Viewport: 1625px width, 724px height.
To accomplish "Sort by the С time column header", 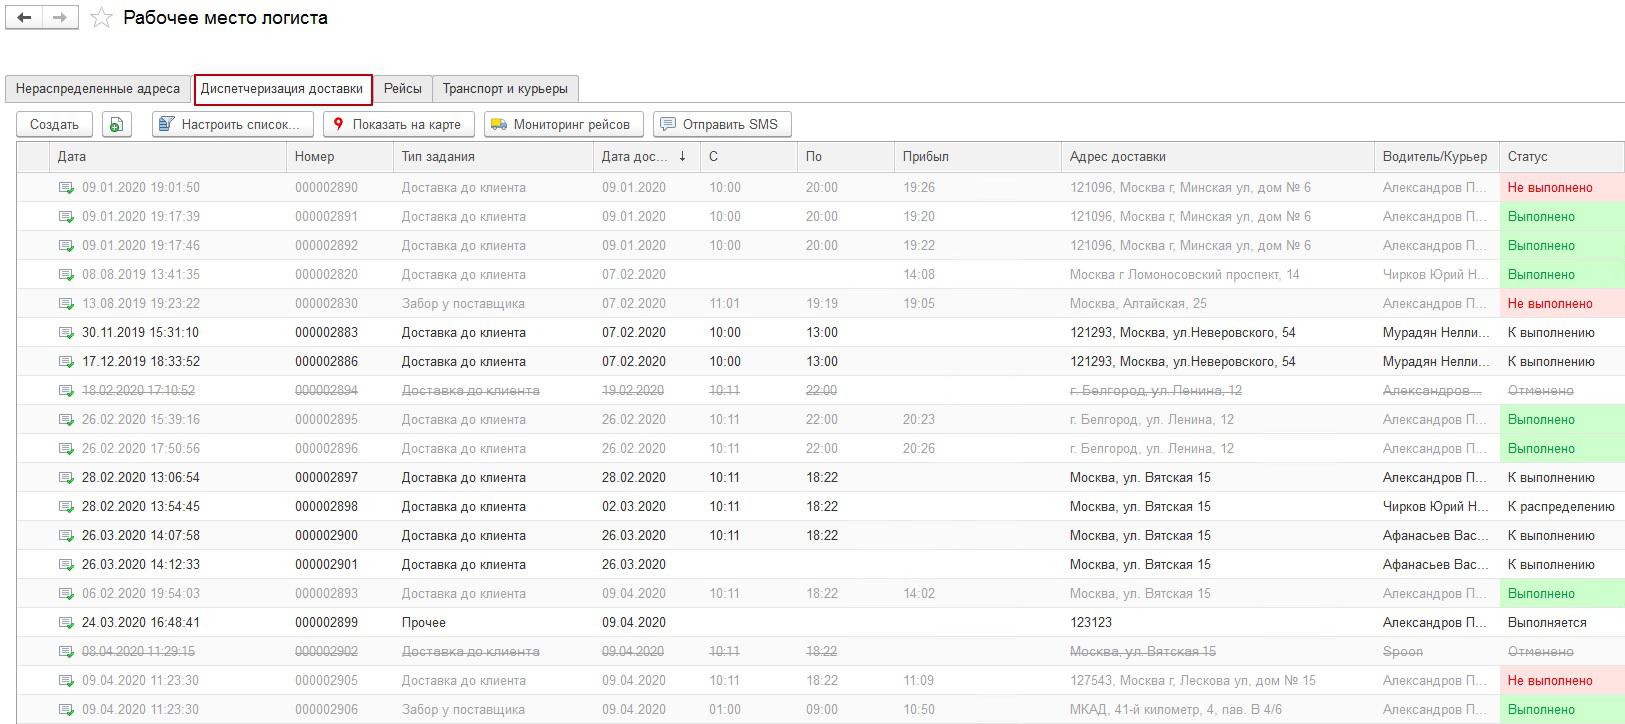I will click(x=749, y=157).
